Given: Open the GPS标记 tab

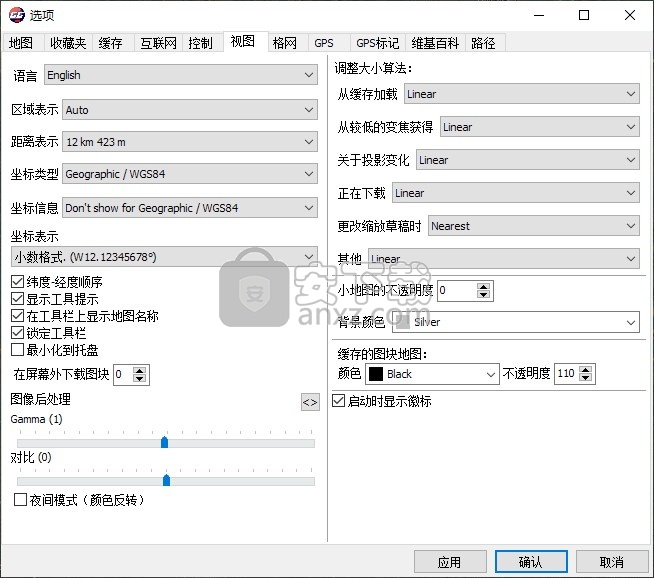Looking at the screenshot, I should [377, 43].
